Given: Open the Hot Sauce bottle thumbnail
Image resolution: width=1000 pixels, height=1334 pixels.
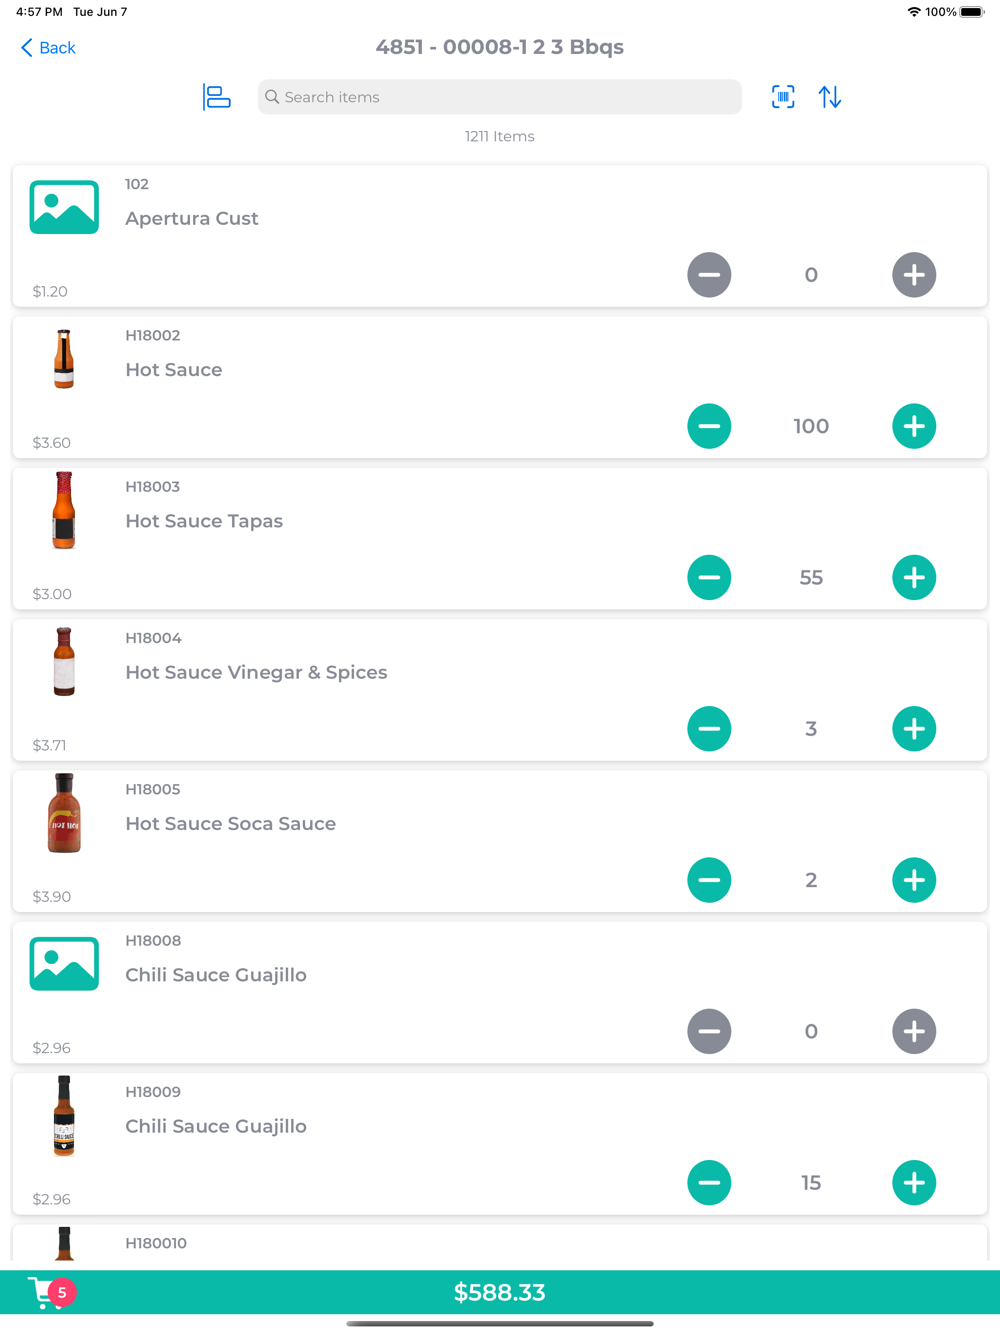Looking at the screenshot, I should pyautogui.click(x=64, y=359).
